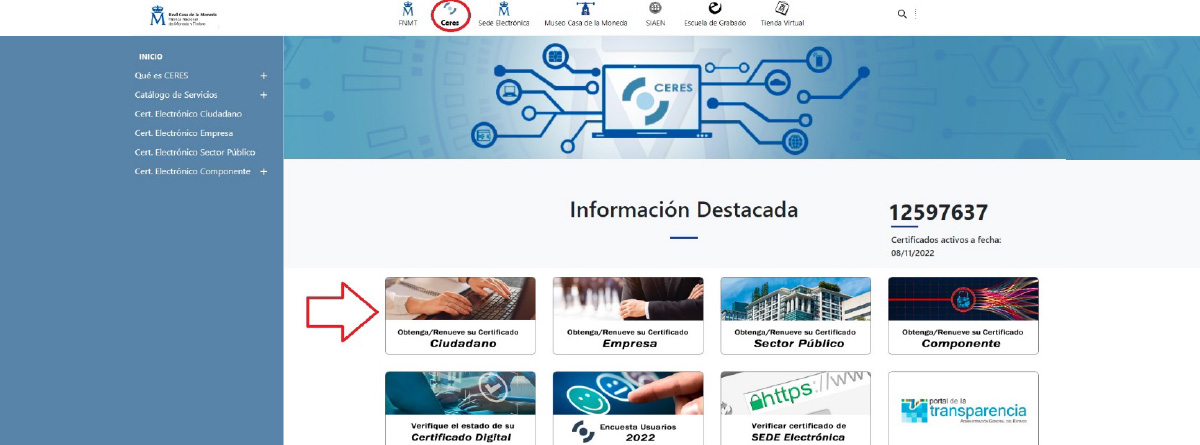
Task: Expand Cert. Electrónico Componente plus sign
Action: pos(263,171)
